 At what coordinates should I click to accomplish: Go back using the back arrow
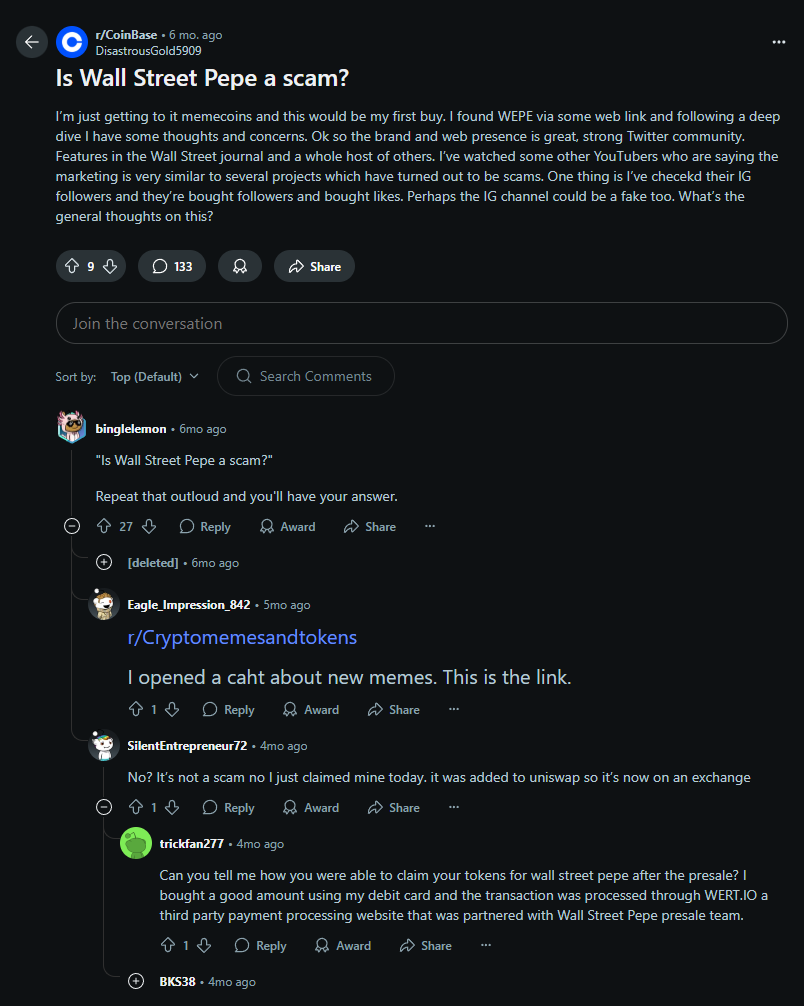pos(31,42)
